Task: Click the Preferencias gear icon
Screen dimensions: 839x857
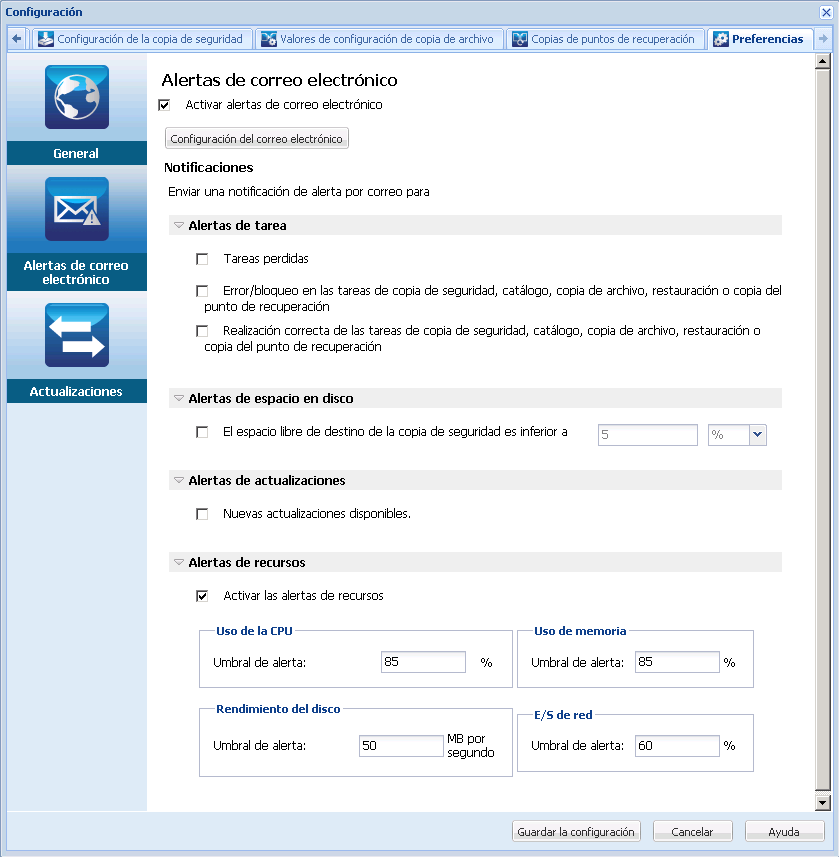Action: [x=721, y=39]
